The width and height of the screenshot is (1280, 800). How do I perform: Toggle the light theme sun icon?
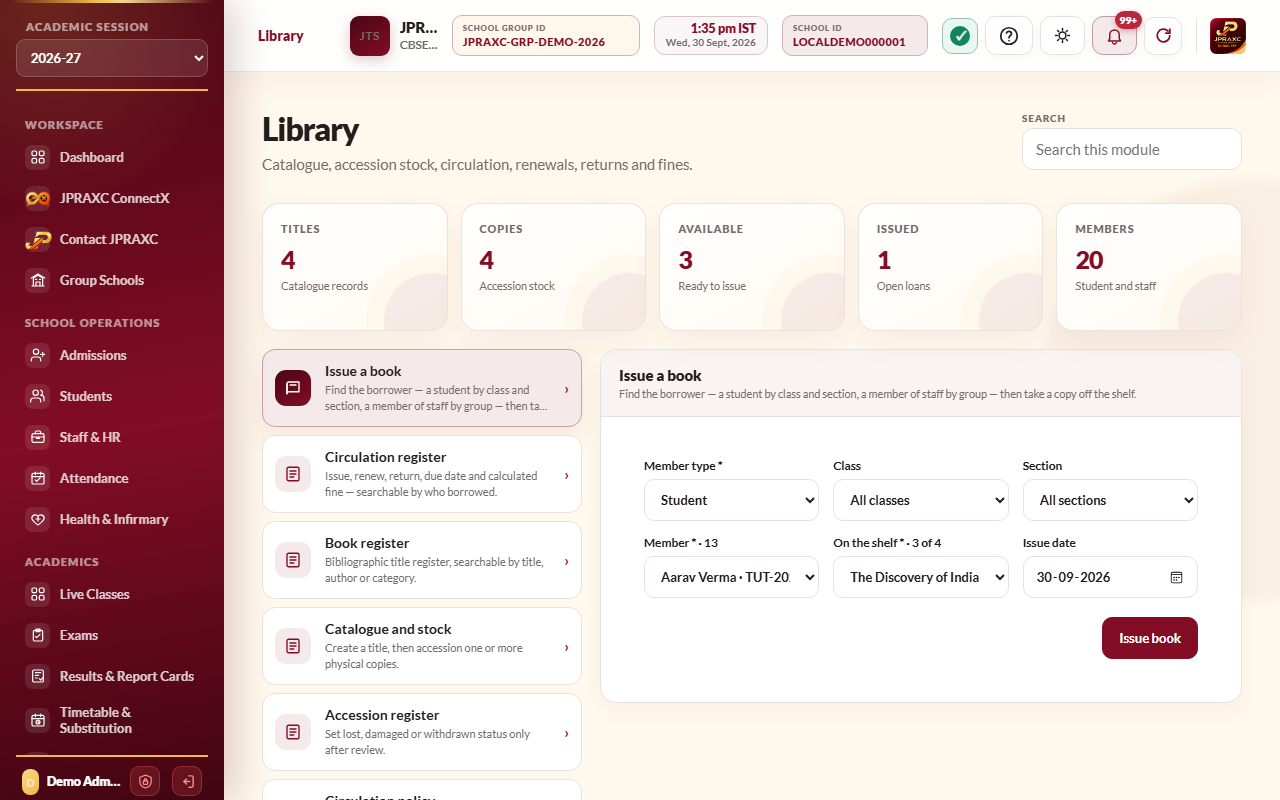[1062, 36]
